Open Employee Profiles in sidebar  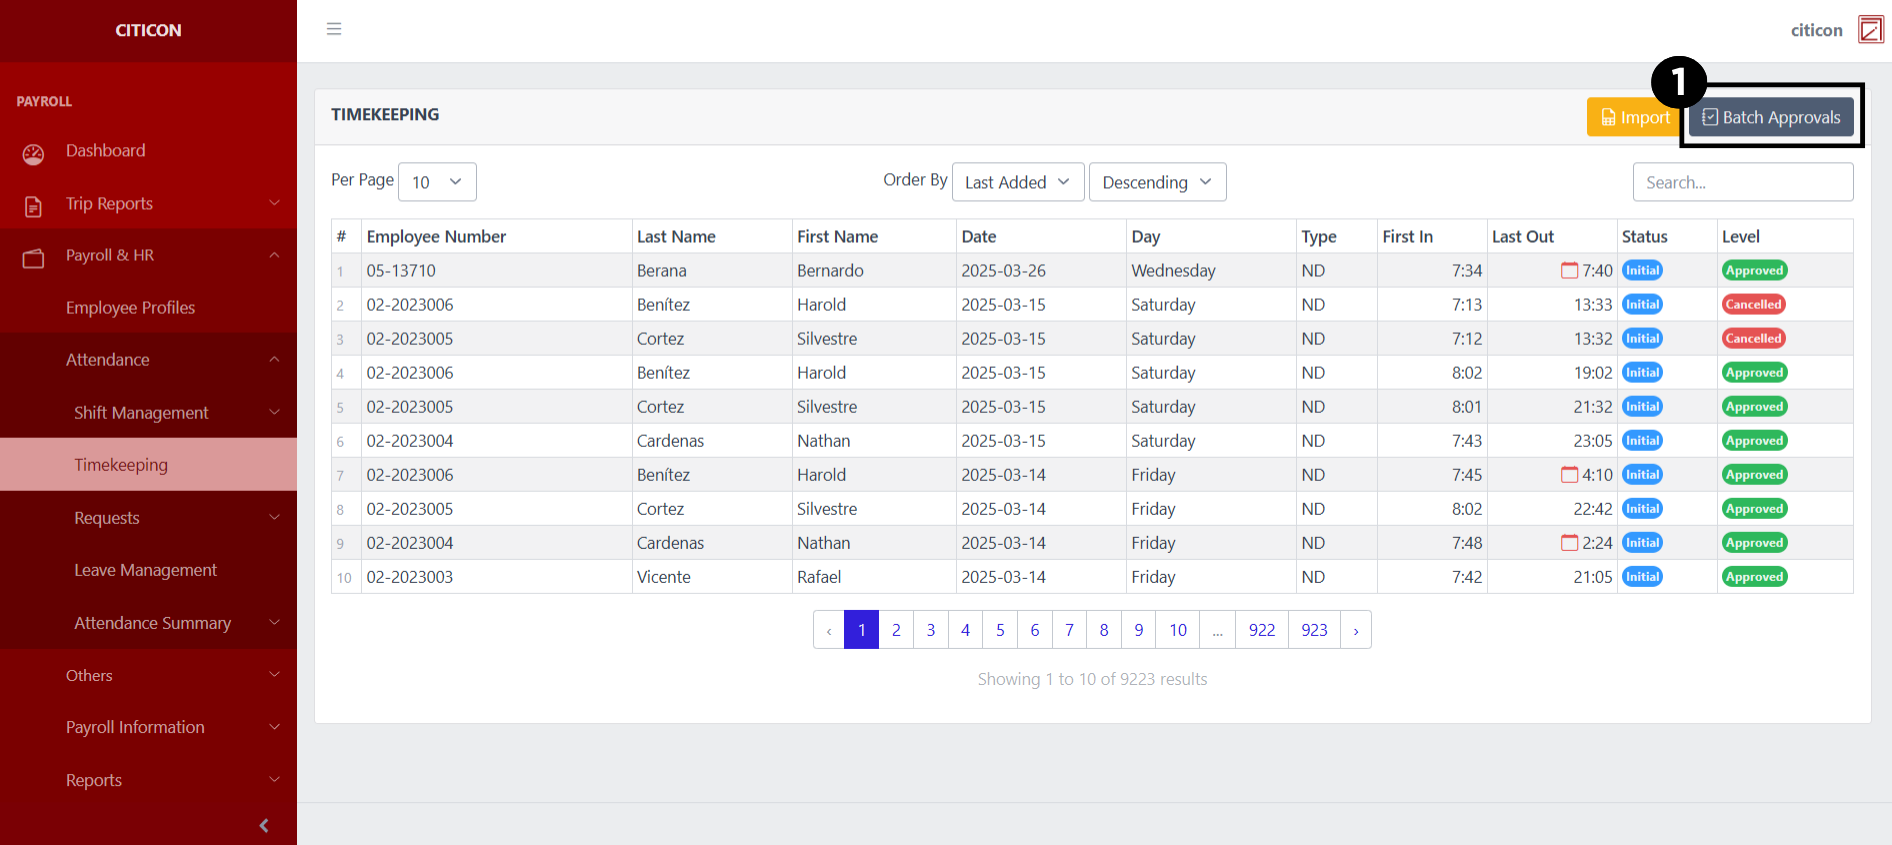130,308
